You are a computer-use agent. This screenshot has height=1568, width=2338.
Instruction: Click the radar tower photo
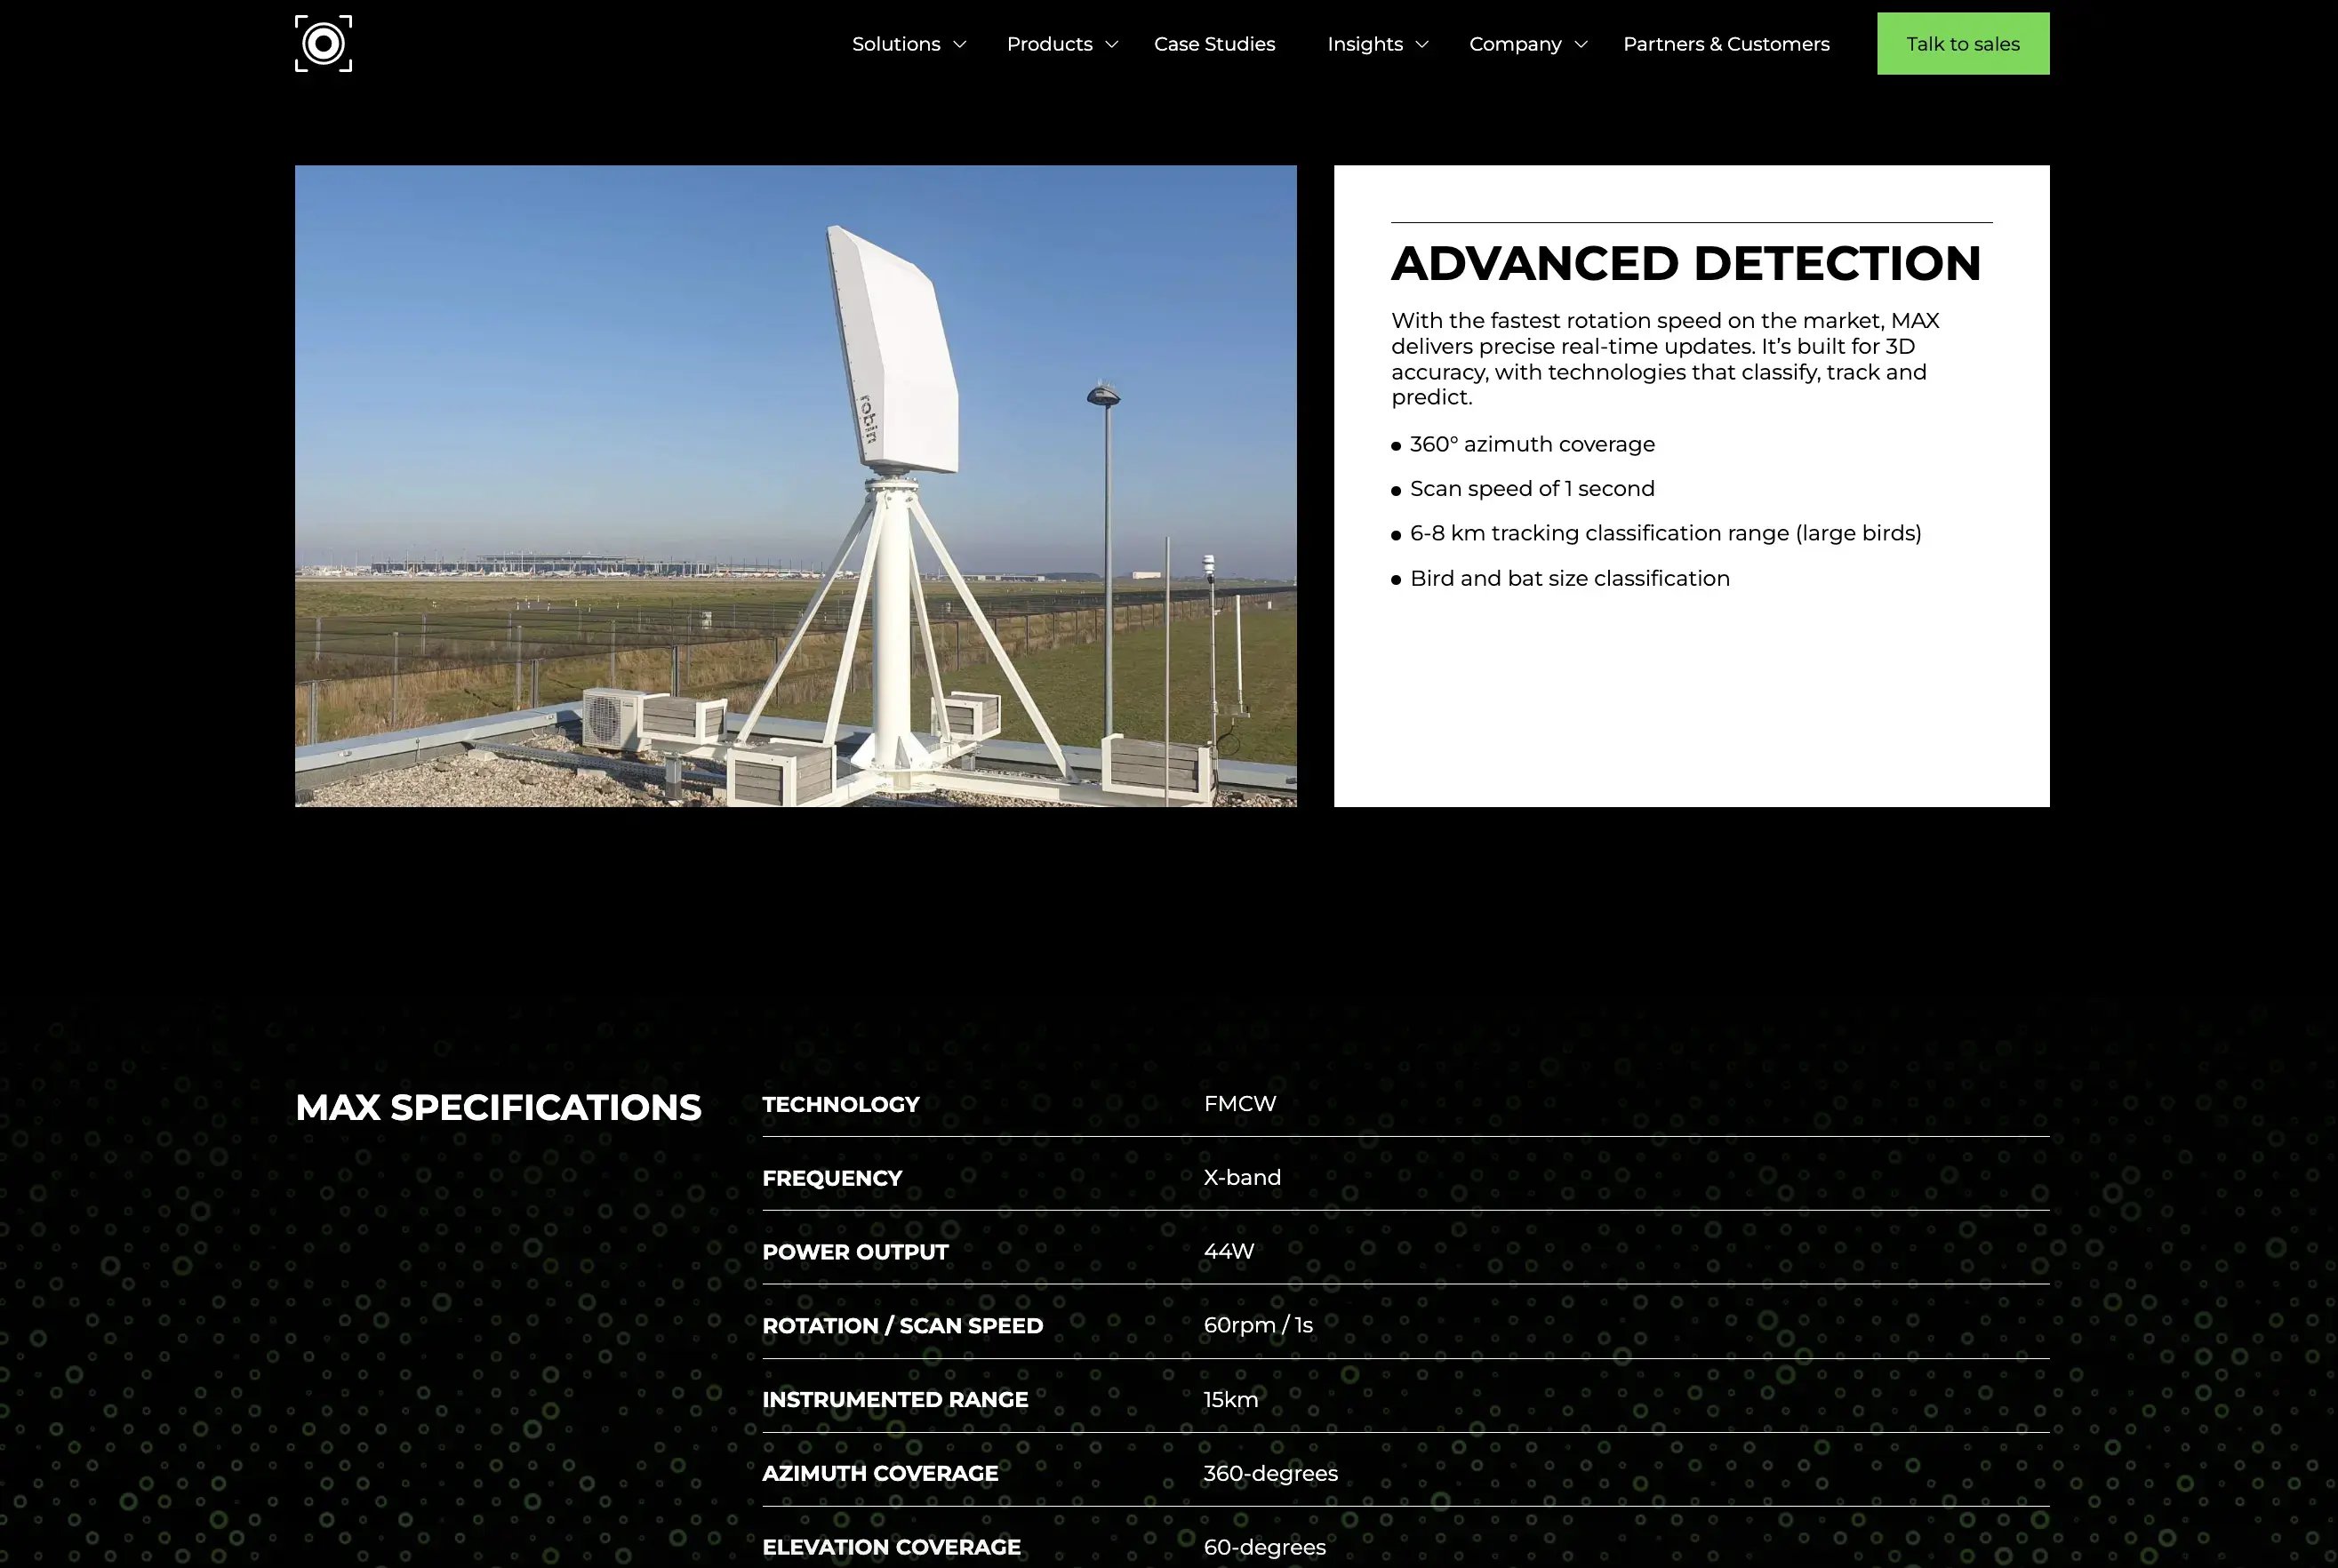[x=795, y=486]
